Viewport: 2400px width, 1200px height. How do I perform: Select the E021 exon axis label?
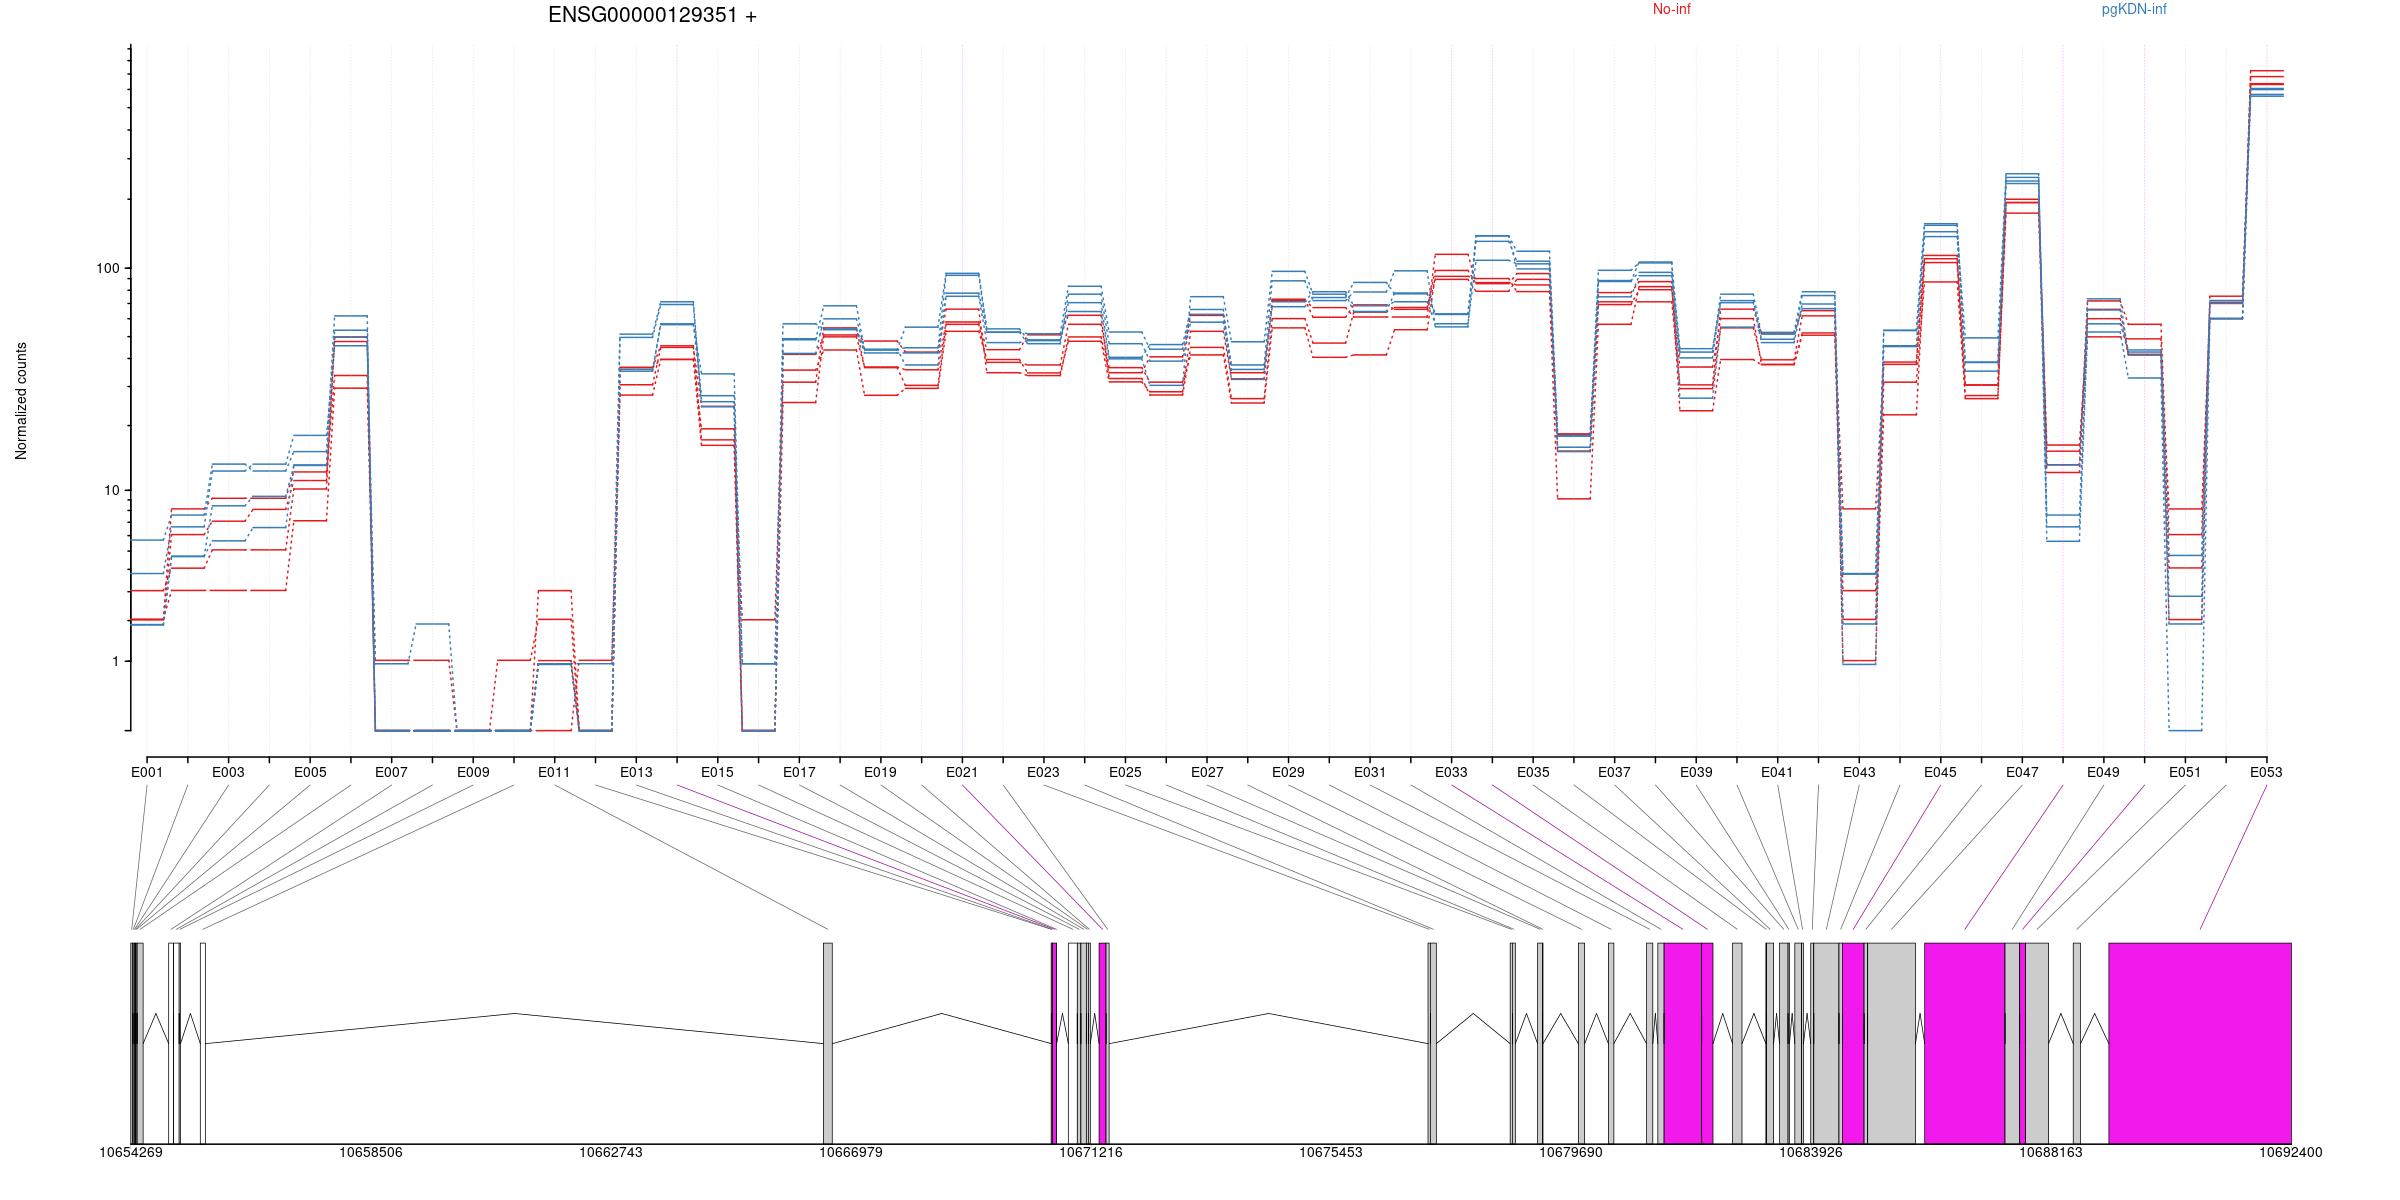pos(962,773)
